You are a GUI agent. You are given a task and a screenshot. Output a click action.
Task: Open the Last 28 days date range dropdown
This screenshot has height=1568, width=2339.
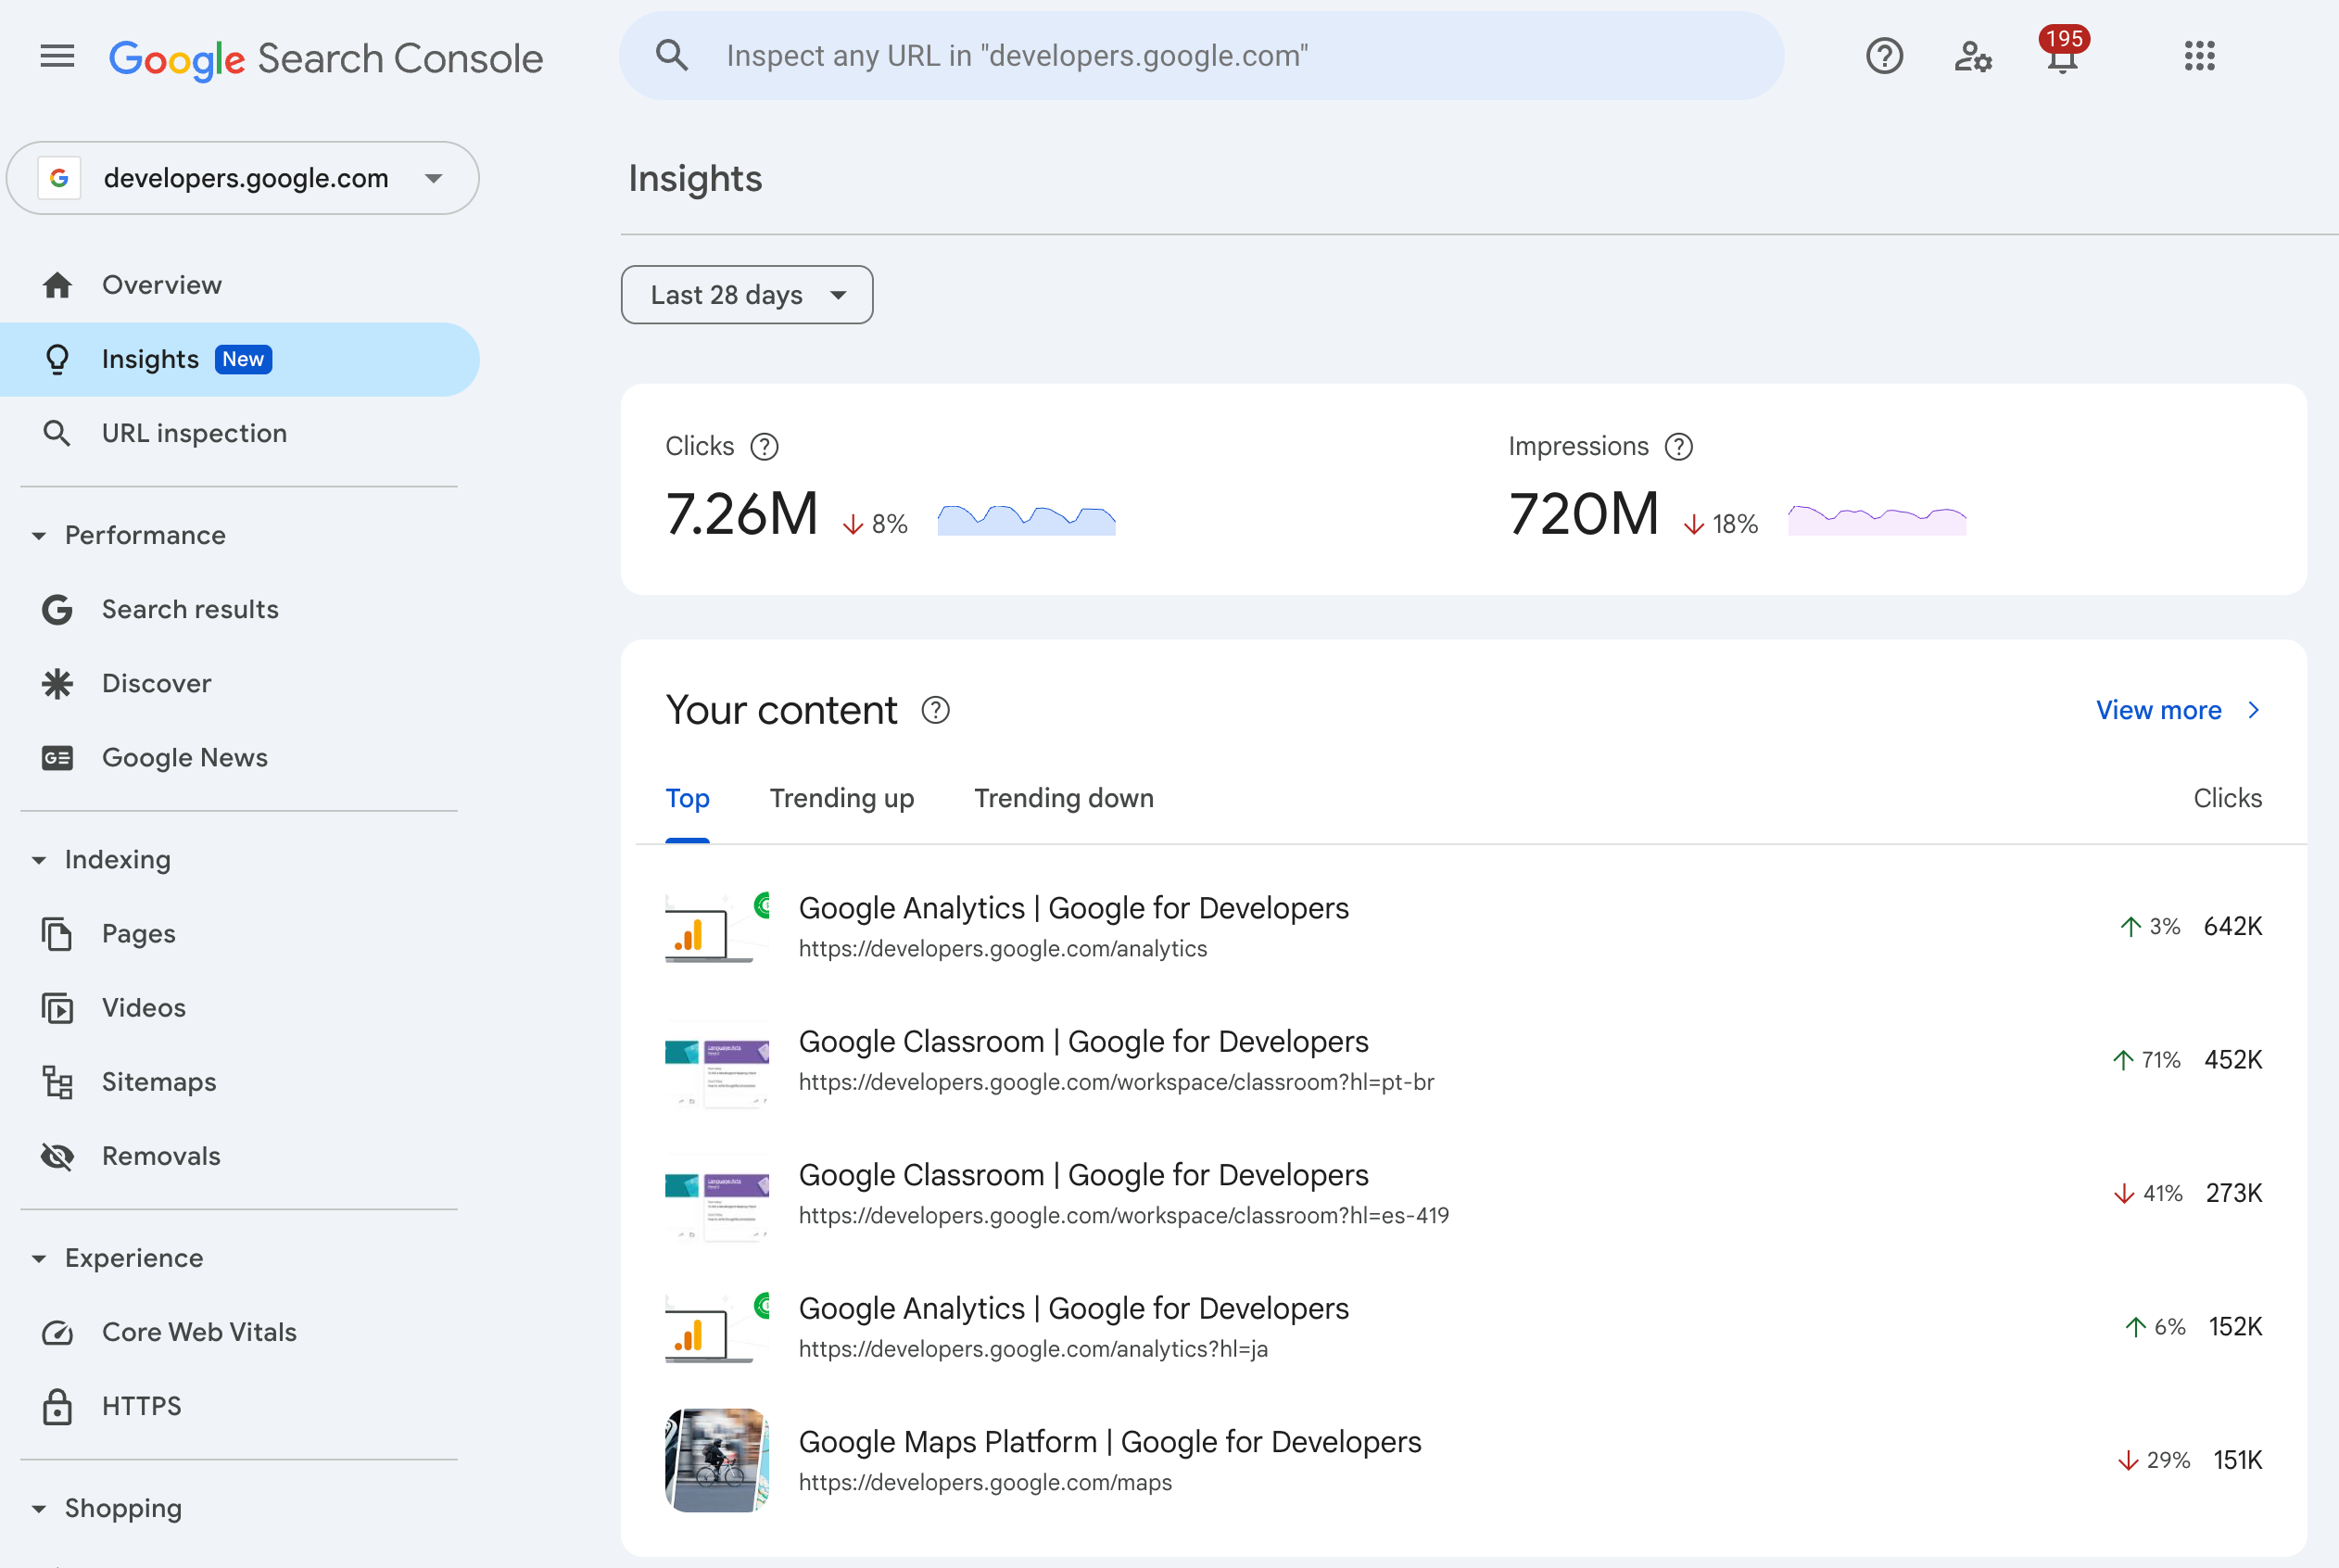point(747,295)
